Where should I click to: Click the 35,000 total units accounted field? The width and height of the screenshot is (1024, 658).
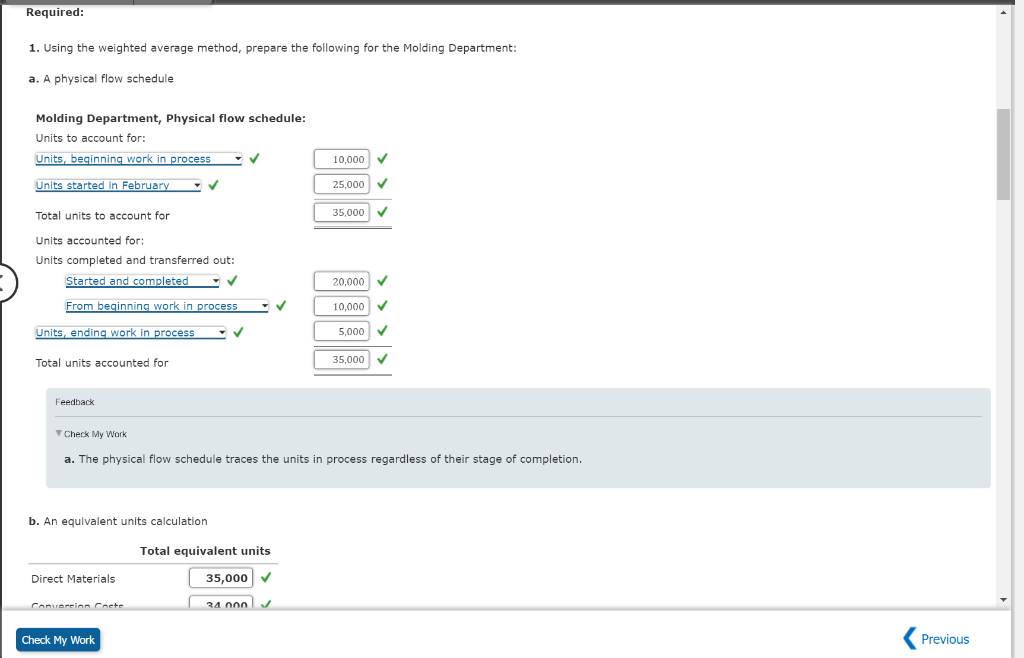pyautogui.click(x=342, y=359)
